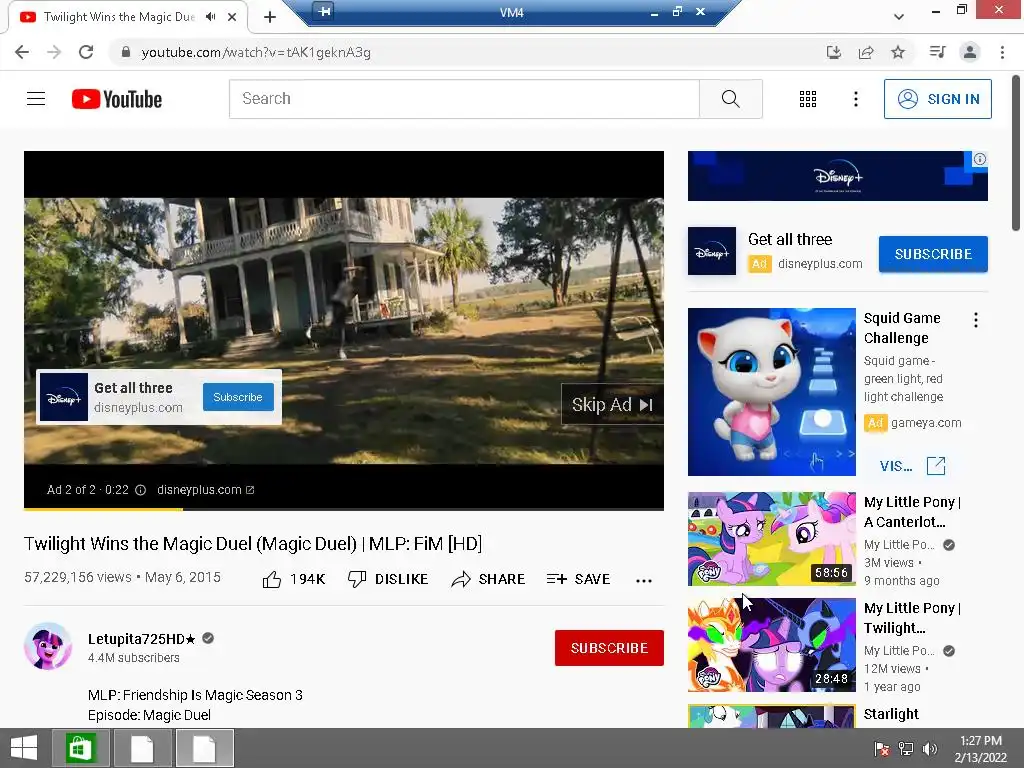The height and width of the screenshot is (768, 1024).
Task: Click the page vertical scrollbar
Action: point(1016,153)
